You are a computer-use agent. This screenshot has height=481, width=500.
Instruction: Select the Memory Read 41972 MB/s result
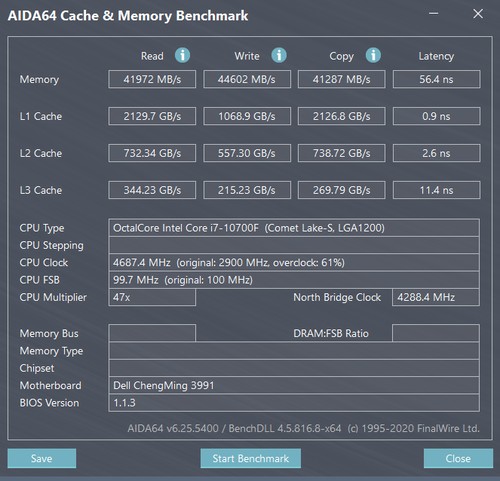(152, 79)
